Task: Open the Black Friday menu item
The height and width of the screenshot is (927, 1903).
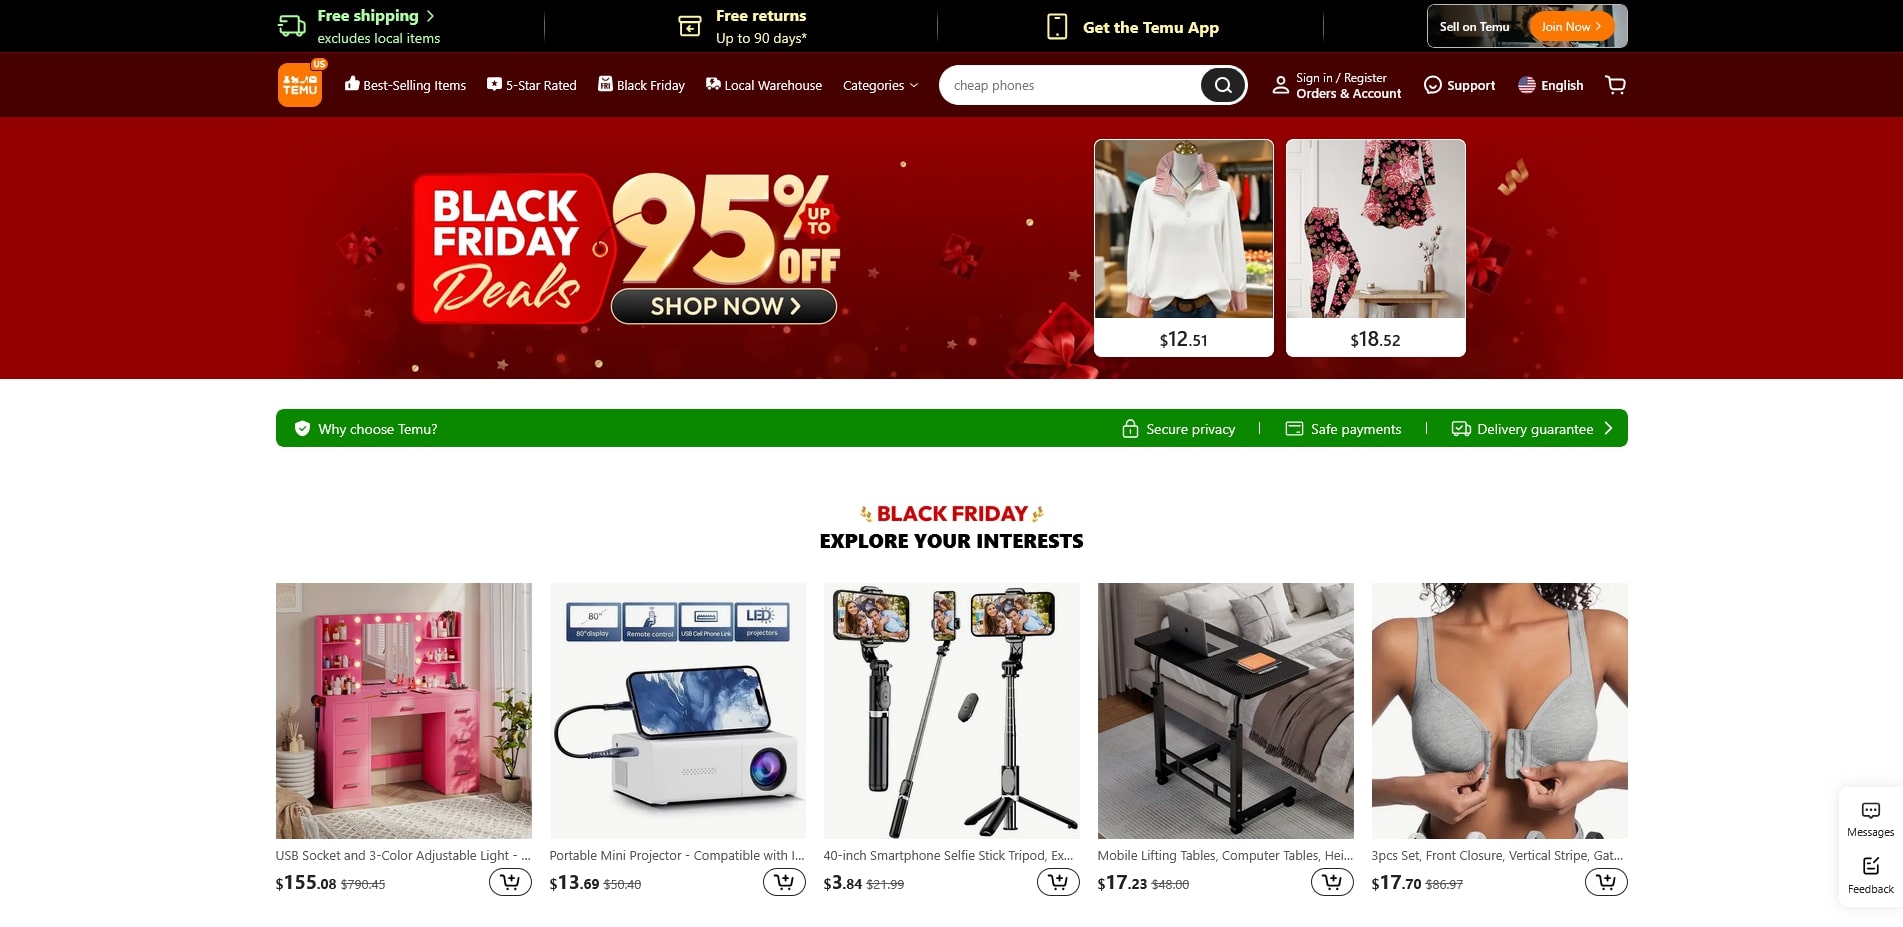Action: (641, 85)
